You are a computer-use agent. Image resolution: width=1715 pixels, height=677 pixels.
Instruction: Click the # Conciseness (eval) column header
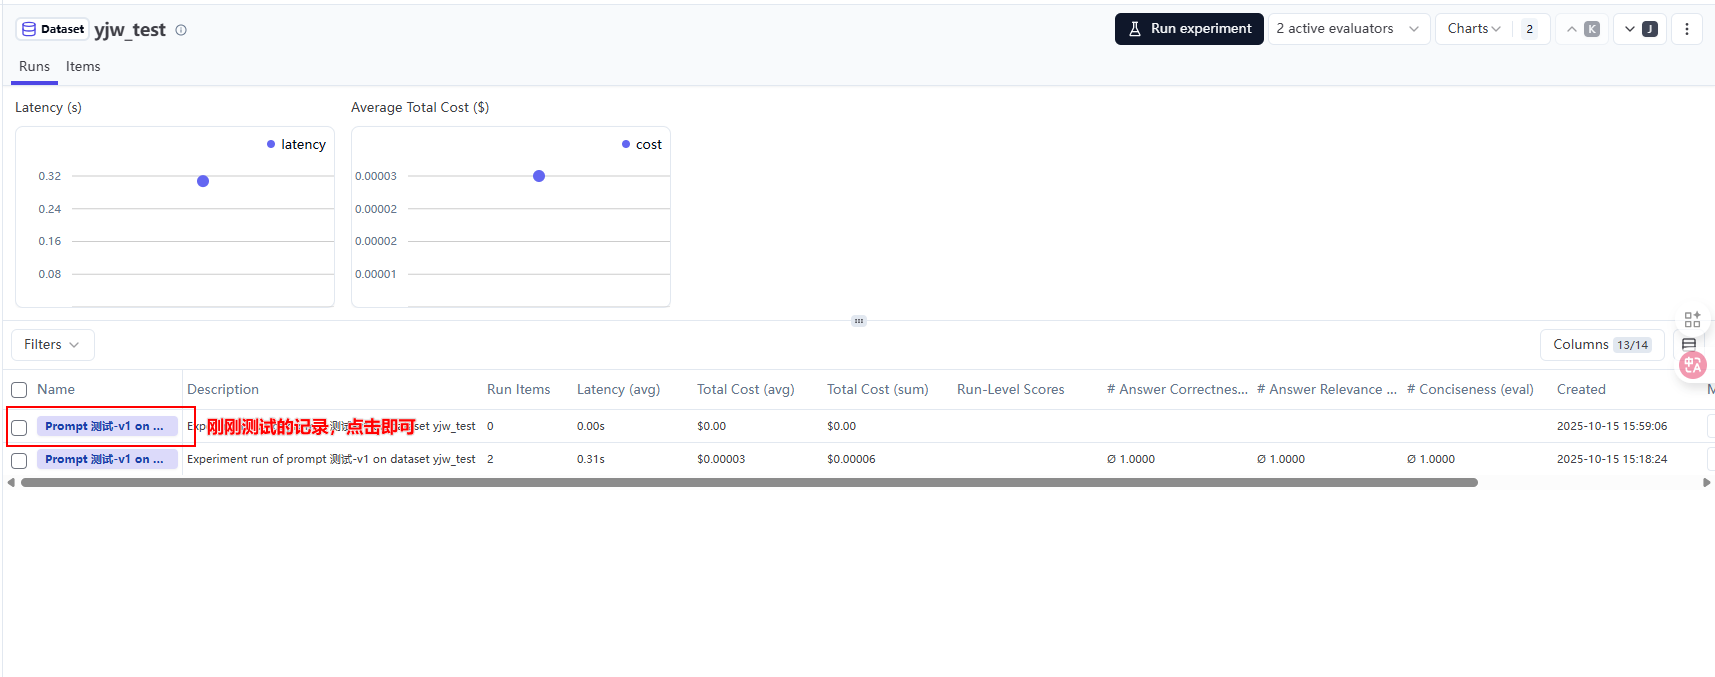[x=1470, y=389]
